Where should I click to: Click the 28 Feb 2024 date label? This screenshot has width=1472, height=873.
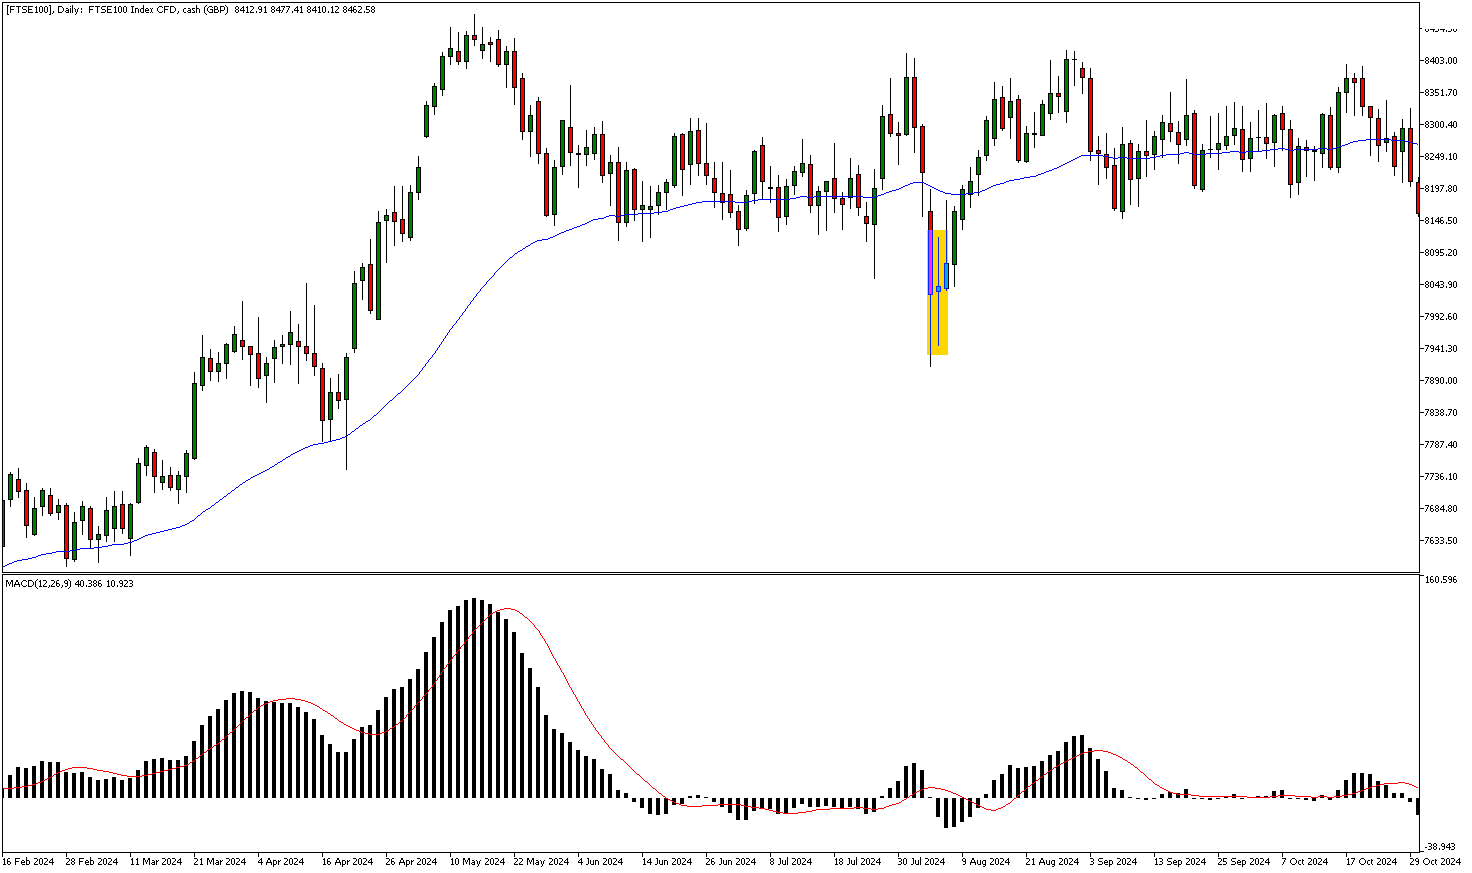click(92, 861)
